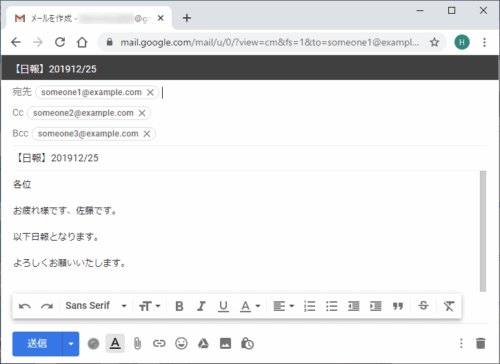Attach a file with the paperclip icon

(137, 343)
